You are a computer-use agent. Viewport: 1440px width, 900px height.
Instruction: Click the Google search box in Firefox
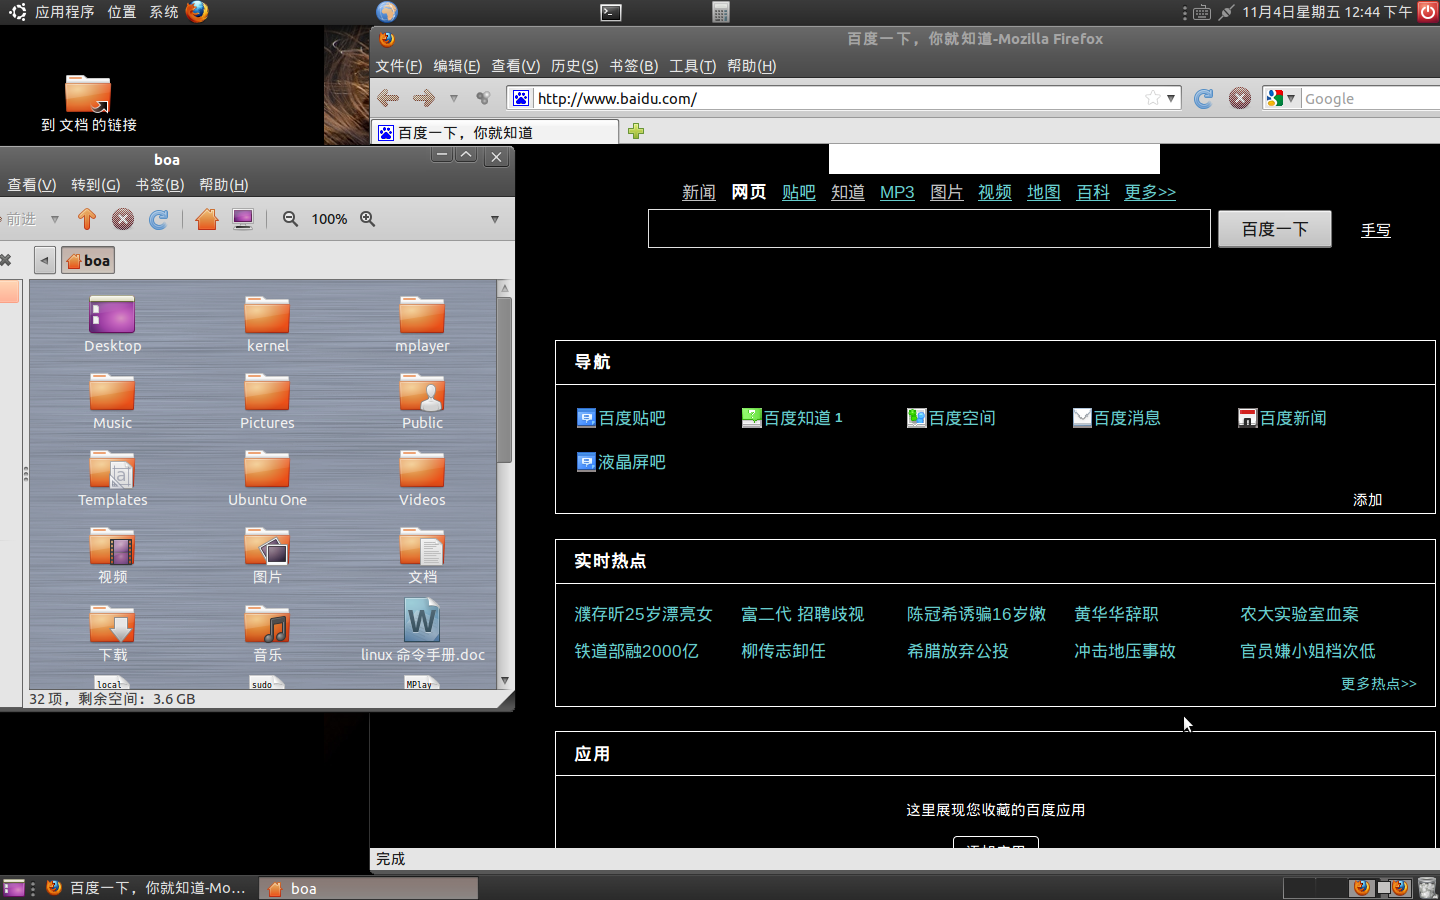point(1370,98)
